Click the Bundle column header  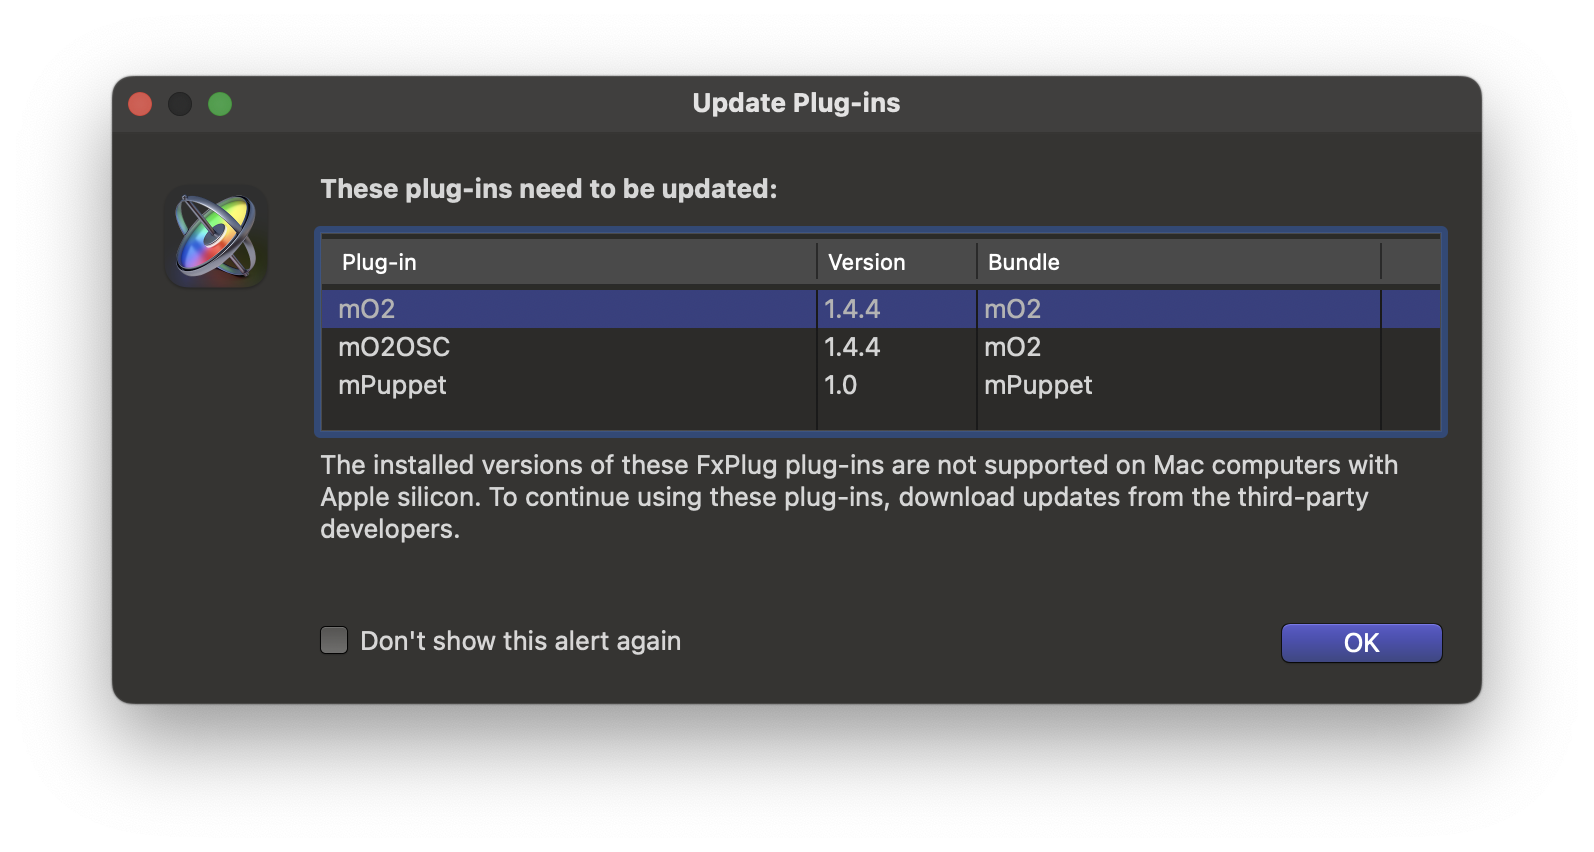(x=1023, y=262)
